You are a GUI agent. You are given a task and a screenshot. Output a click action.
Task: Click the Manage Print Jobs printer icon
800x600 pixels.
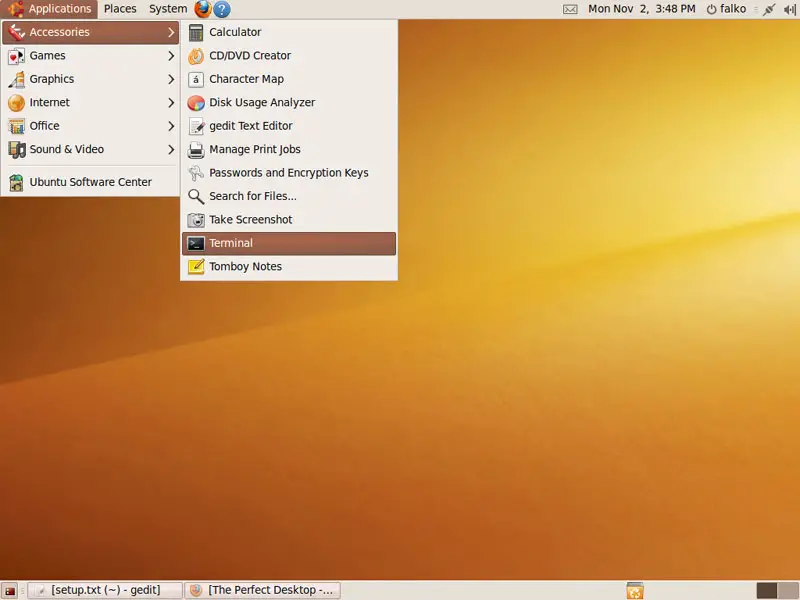coord(196,149)
